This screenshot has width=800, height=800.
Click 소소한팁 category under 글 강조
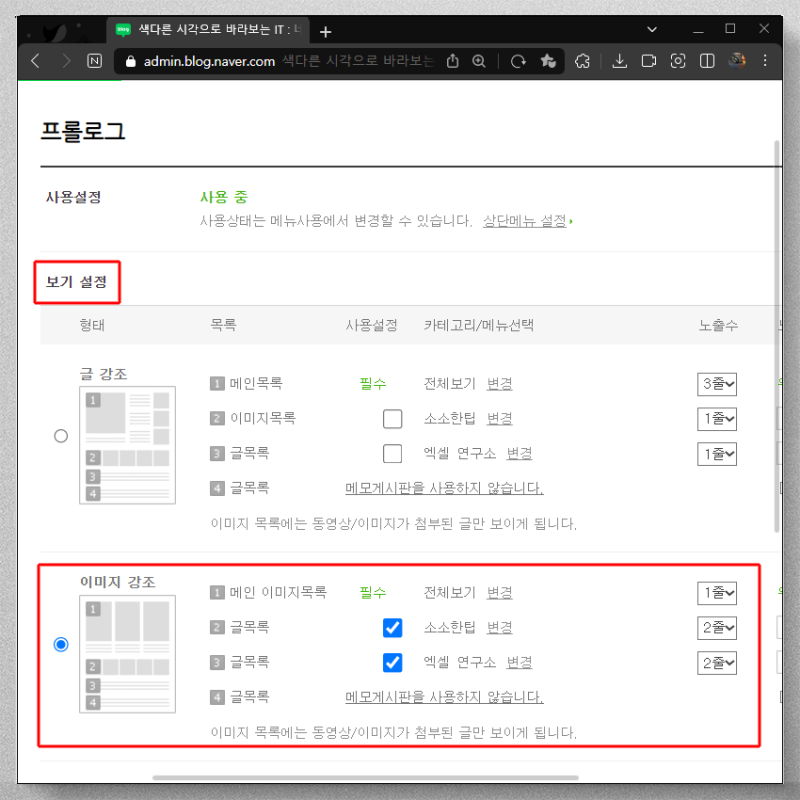click(449, 419)
